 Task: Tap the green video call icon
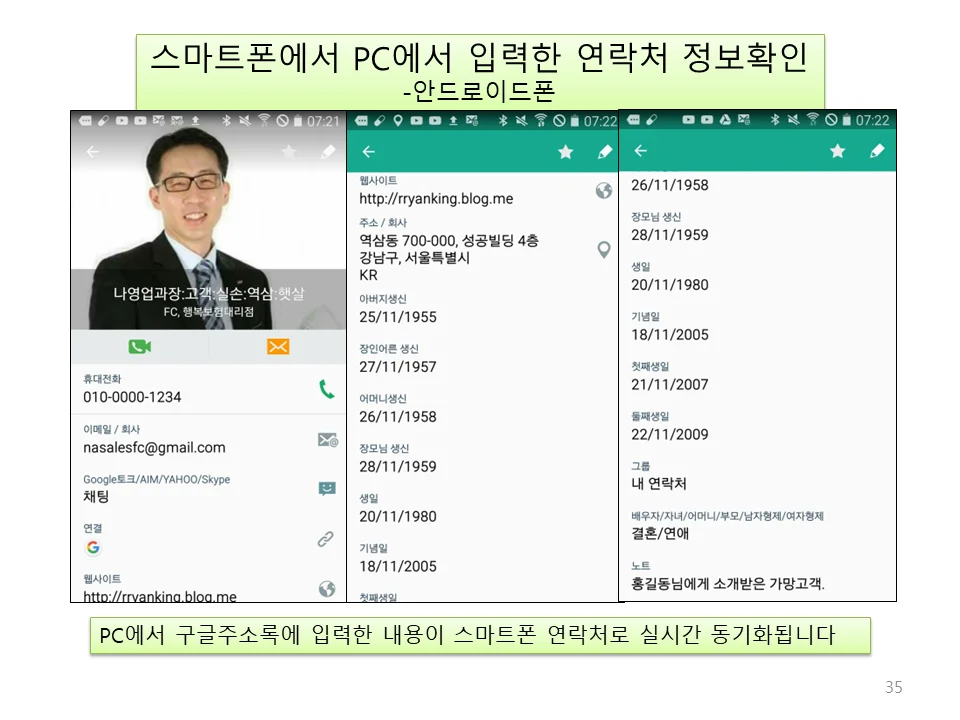[137, 347]
